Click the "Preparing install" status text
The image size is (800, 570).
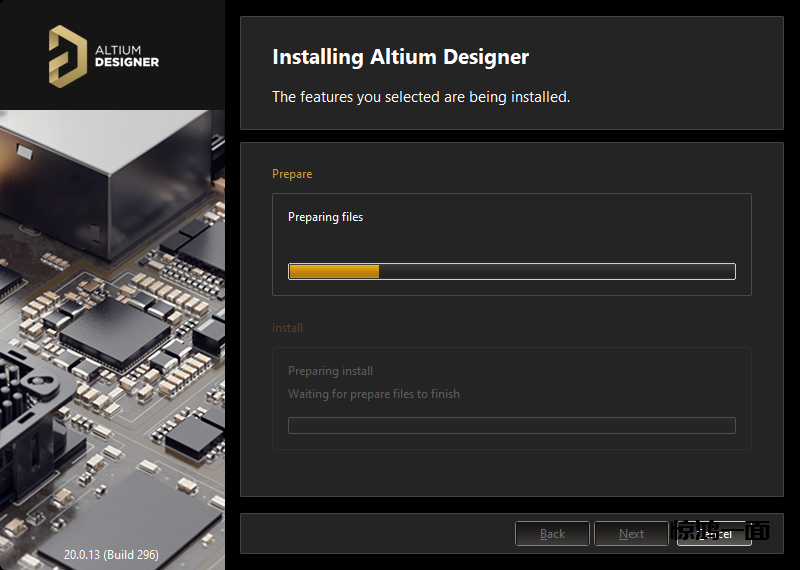pyautogui.click(x=330, y=371)
